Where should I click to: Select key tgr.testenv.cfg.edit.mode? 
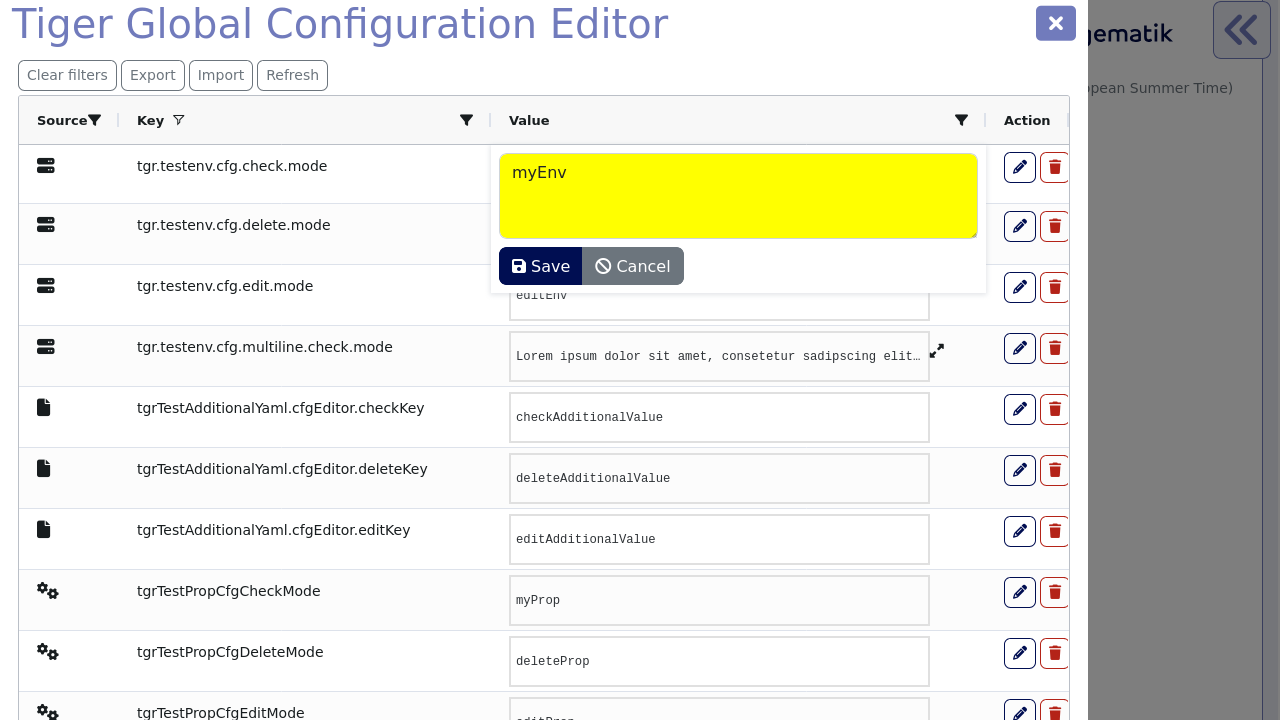tap(225, 286)
